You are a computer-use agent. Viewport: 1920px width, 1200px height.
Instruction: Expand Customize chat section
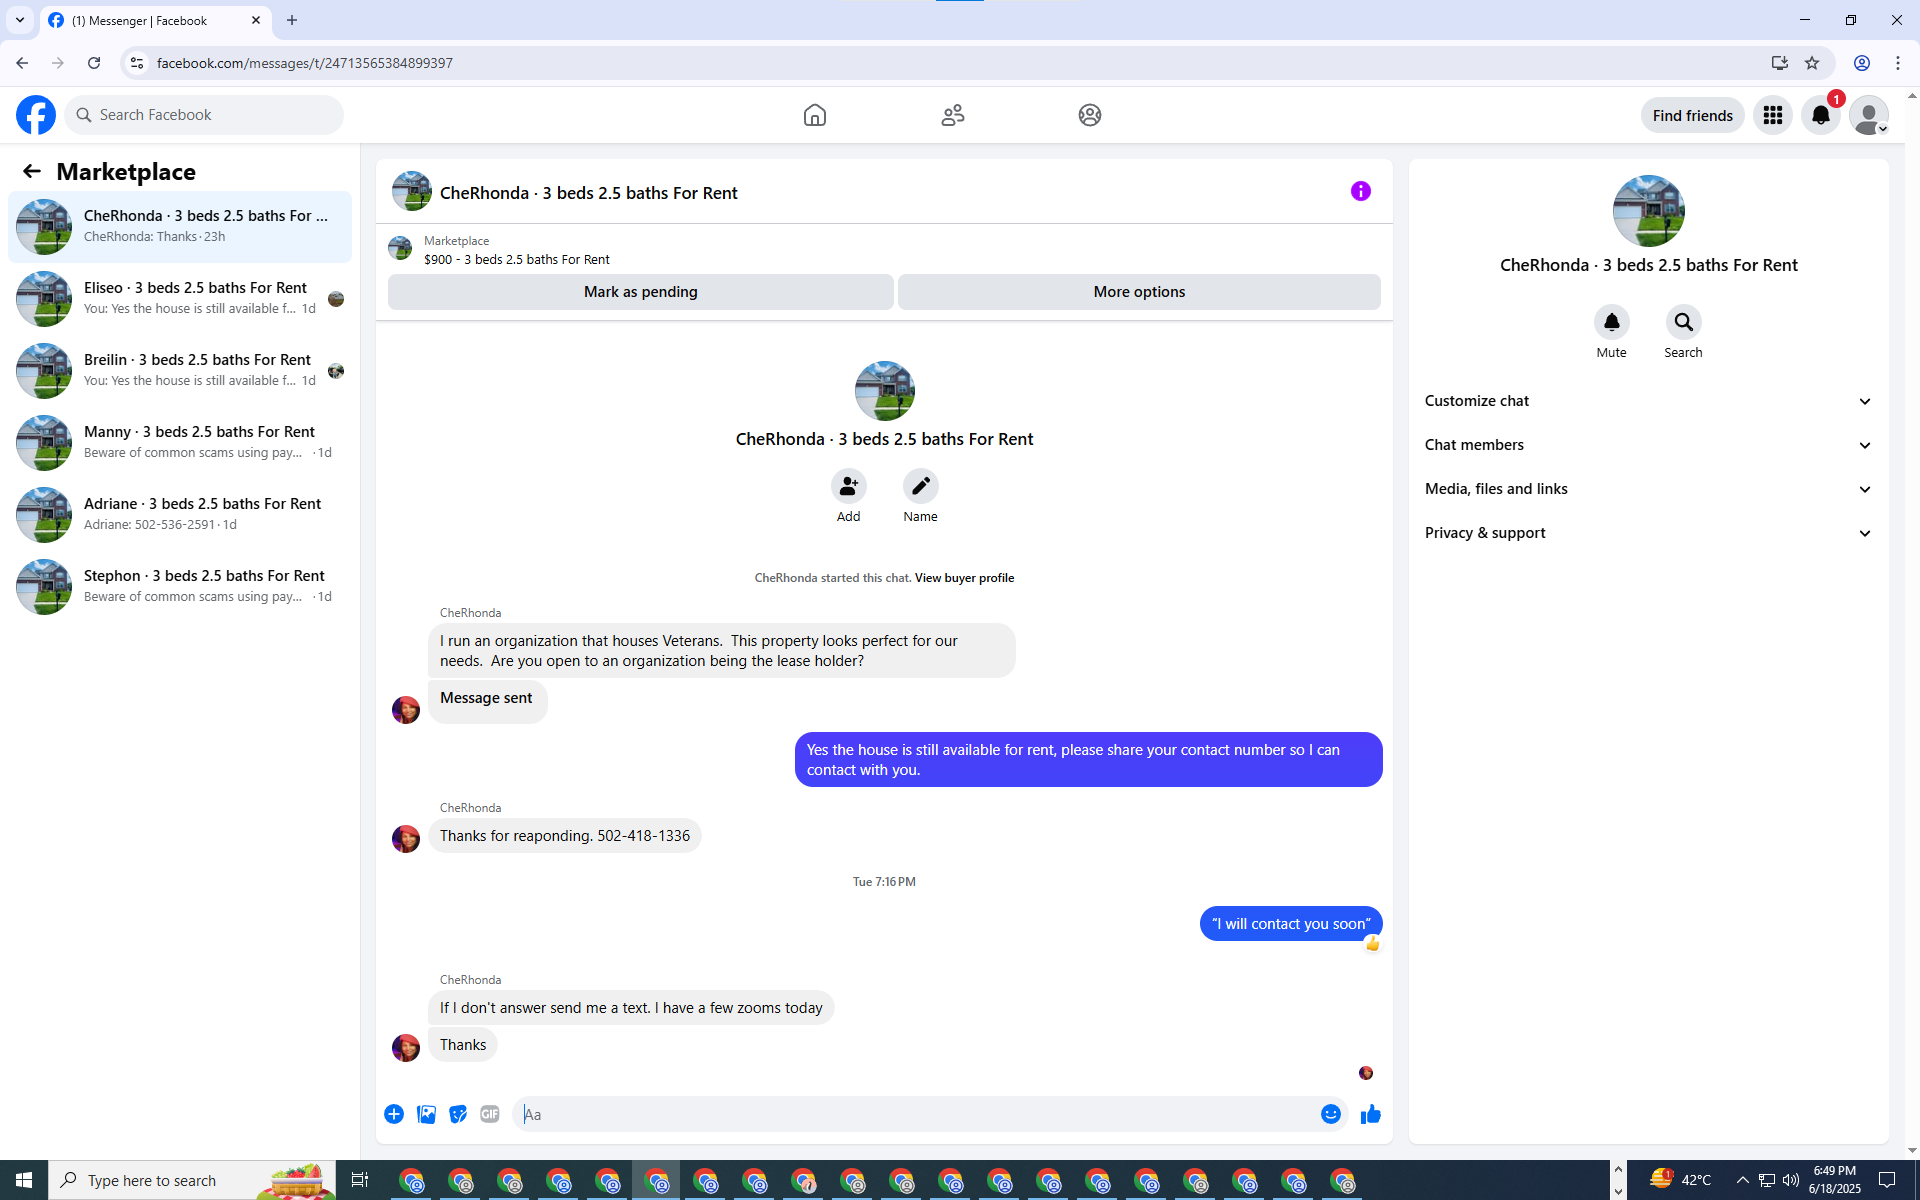(1649, 401)
